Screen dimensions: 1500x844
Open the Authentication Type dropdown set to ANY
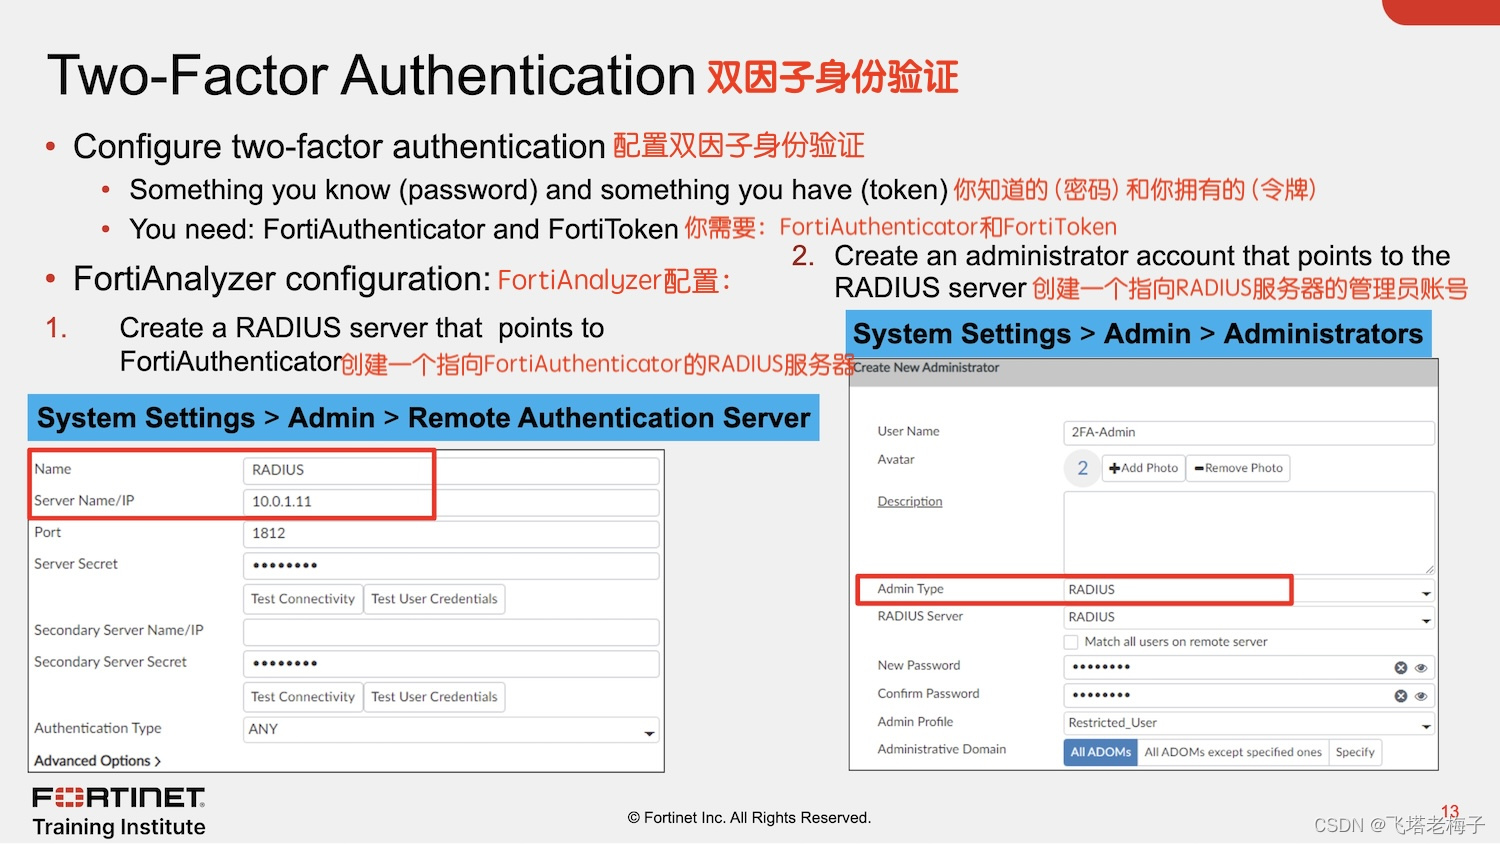451,730
